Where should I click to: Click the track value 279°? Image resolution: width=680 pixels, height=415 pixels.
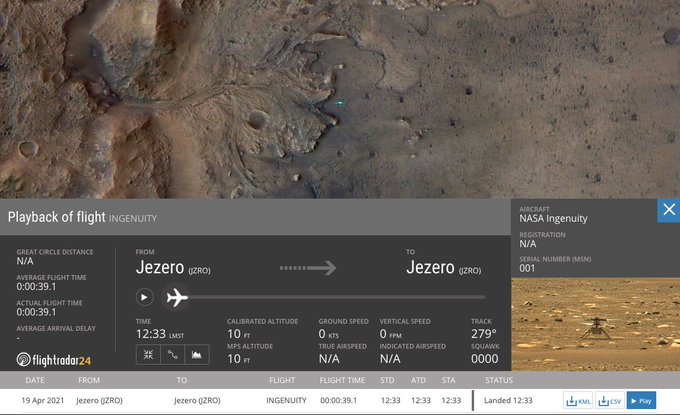coord(484,334)
